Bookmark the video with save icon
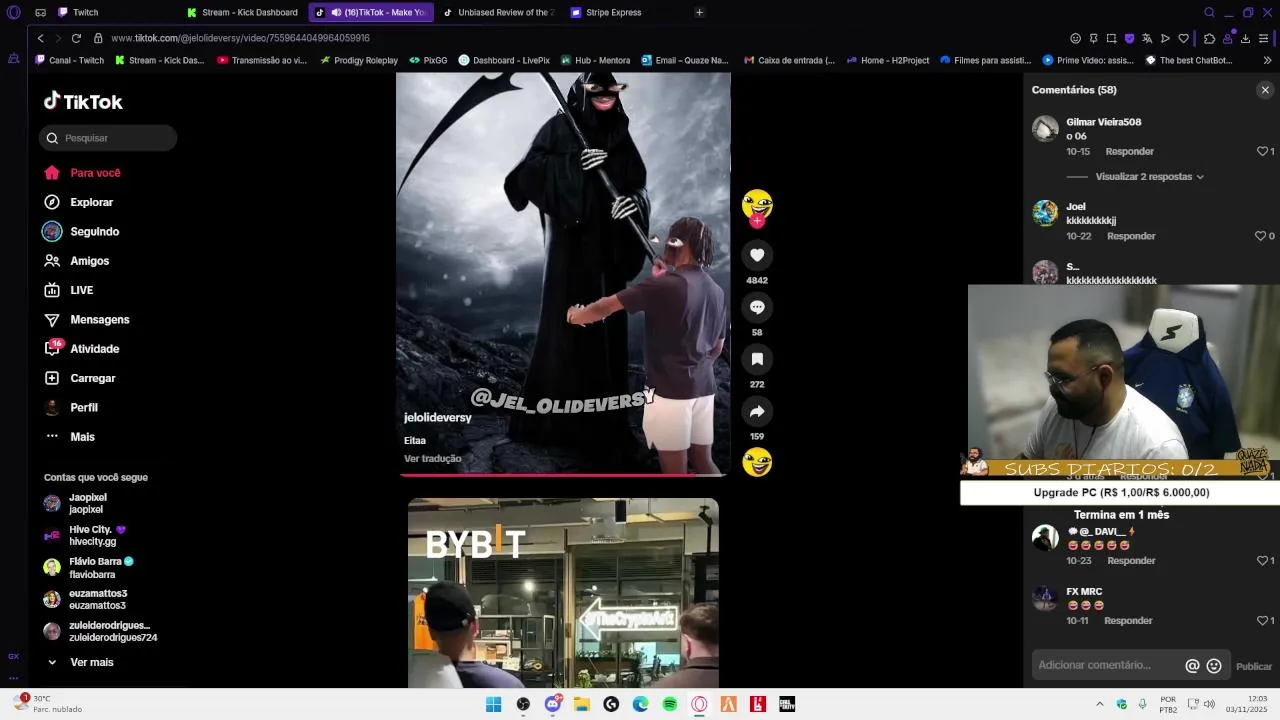Viewport: 1280px width, 720px height. coord(757,359)
